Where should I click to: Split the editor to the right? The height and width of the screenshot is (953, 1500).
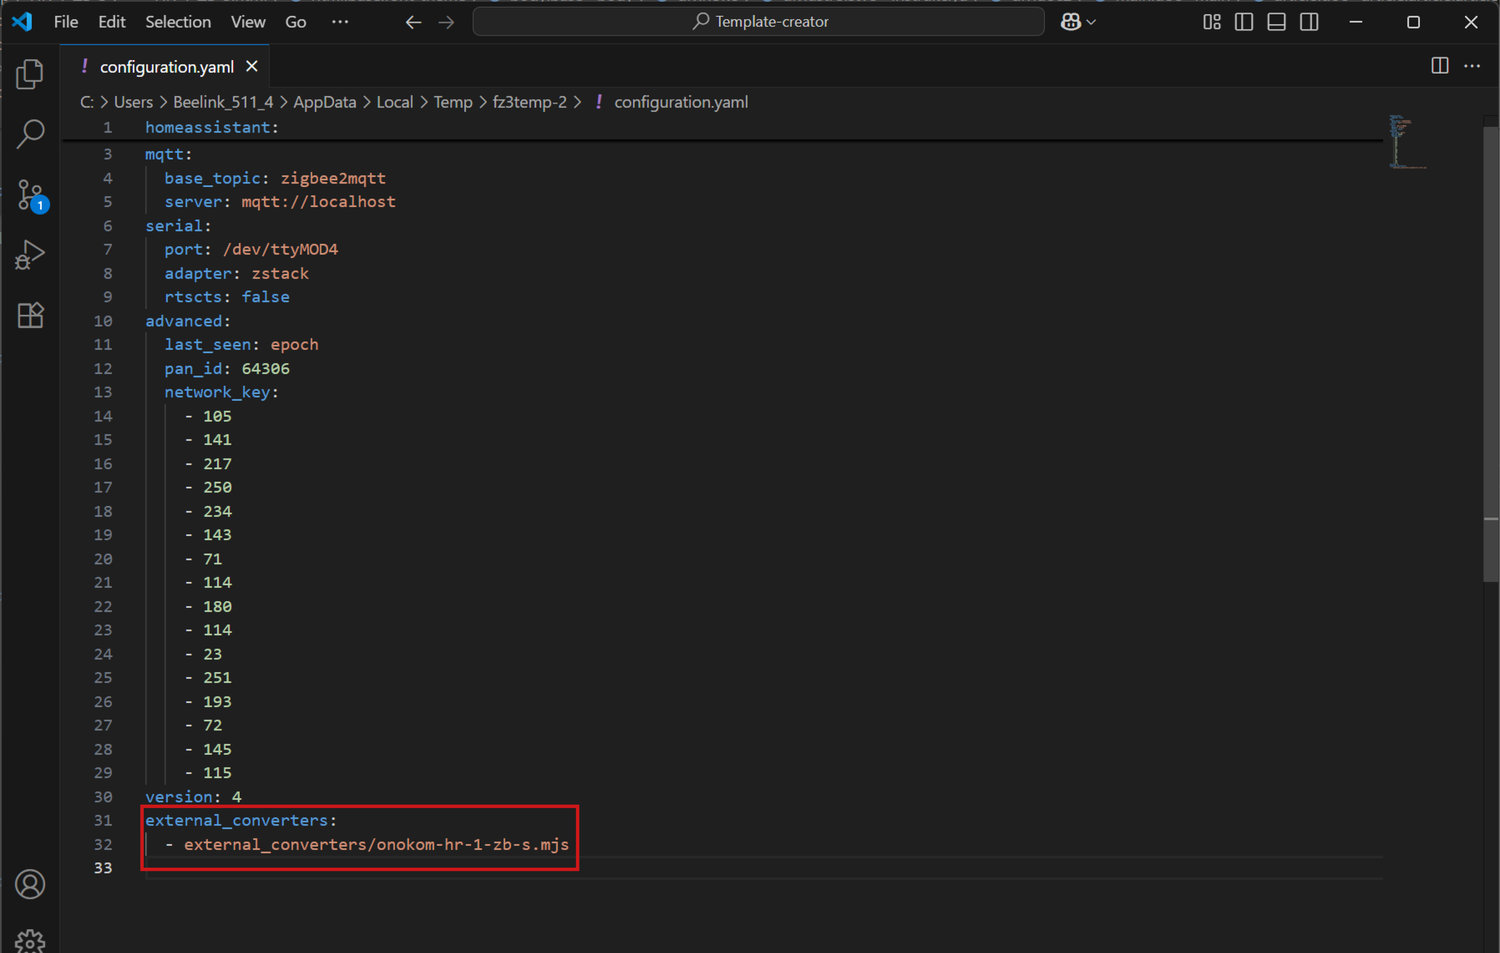1439,66
